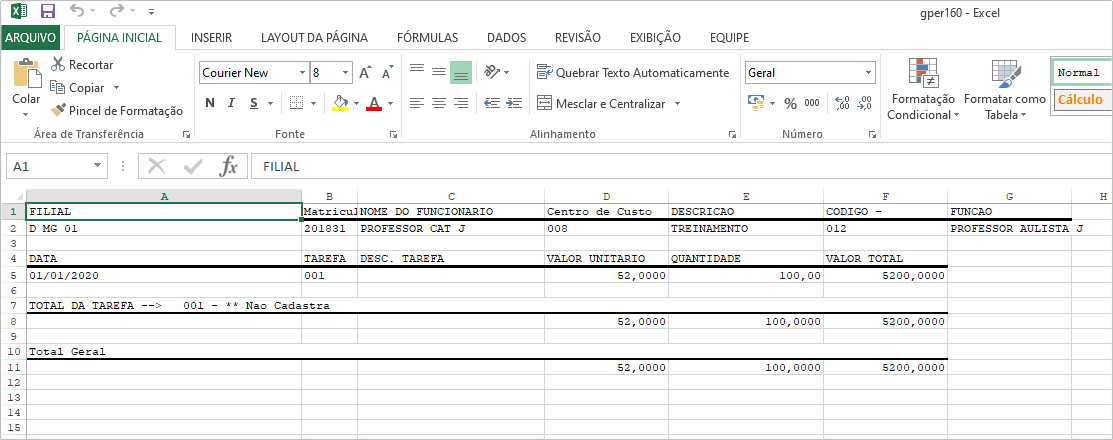The height and width of the screenshot is (440, 1113).
Task: Click Recortar to cut selection
Action: 82,65
